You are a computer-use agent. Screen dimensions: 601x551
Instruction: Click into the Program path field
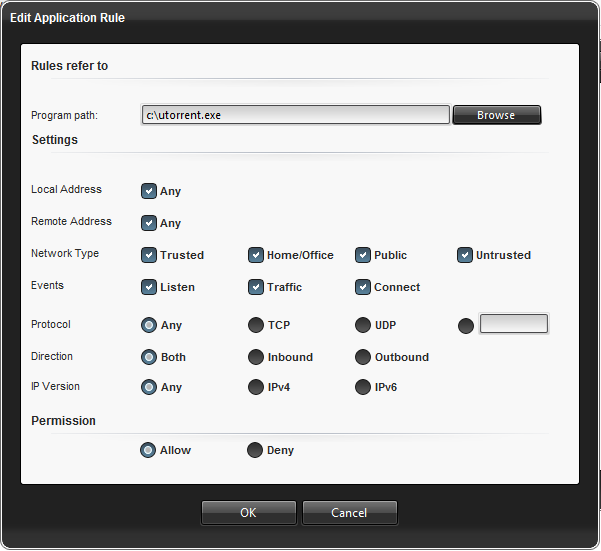coord(296,115)
